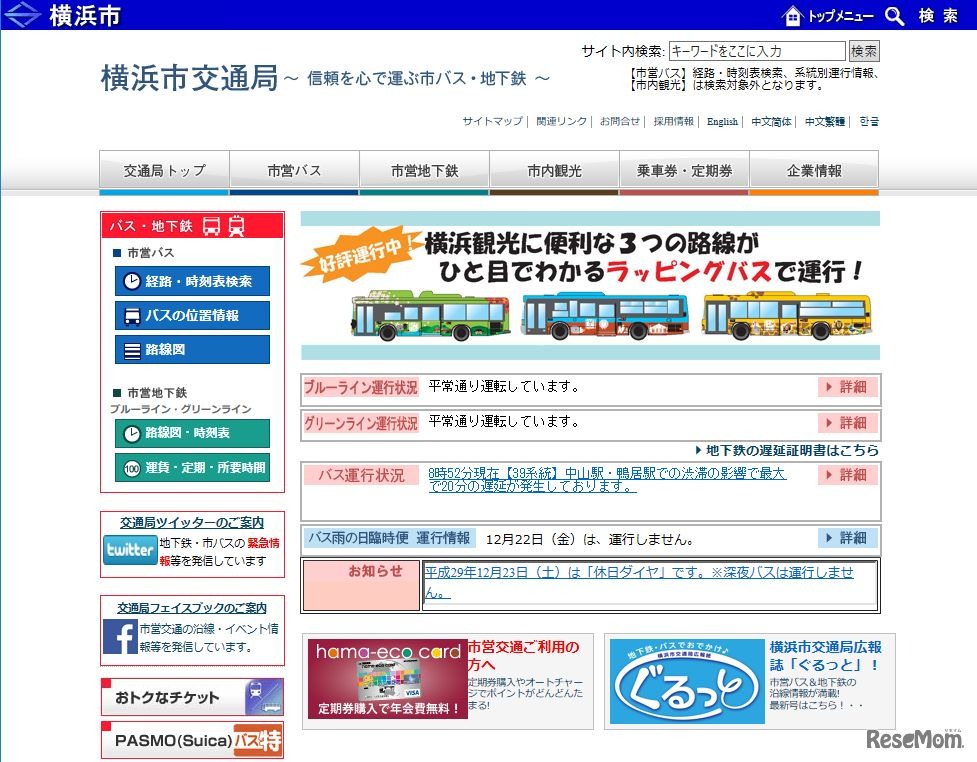Open 詳細 for バス運行状況
The image size is (977, 762).
(847, 475)
